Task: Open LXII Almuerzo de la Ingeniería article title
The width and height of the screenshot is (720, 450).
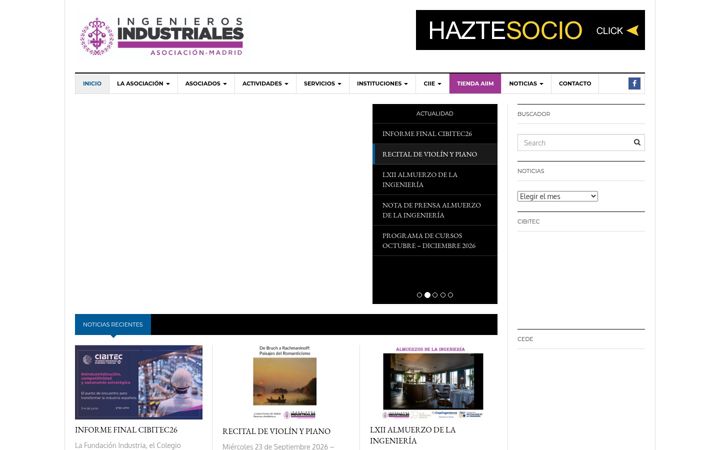Action: click(413, 435)
